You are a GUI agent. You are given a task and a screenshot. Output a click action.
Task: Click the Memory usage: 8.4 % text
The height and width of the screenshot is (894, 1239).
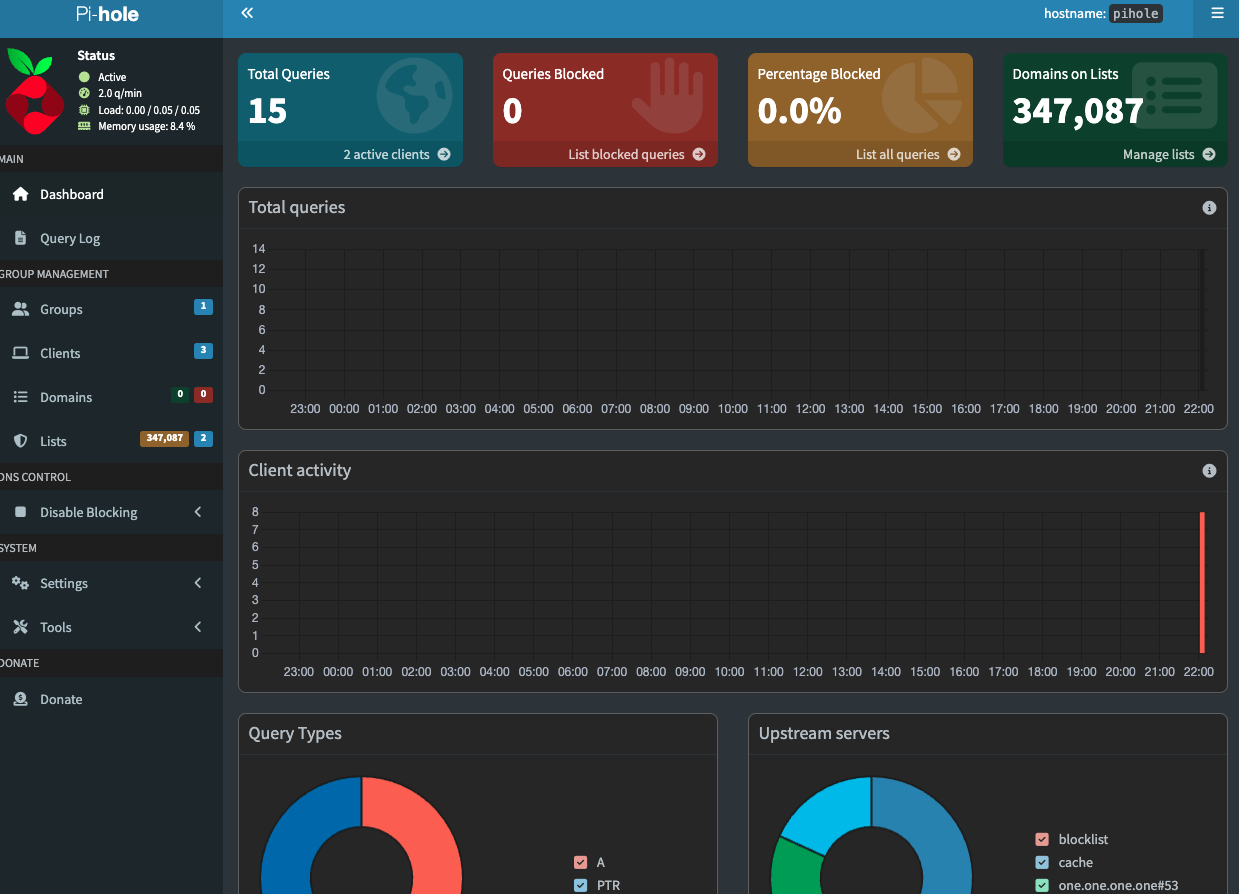(147, 126)
